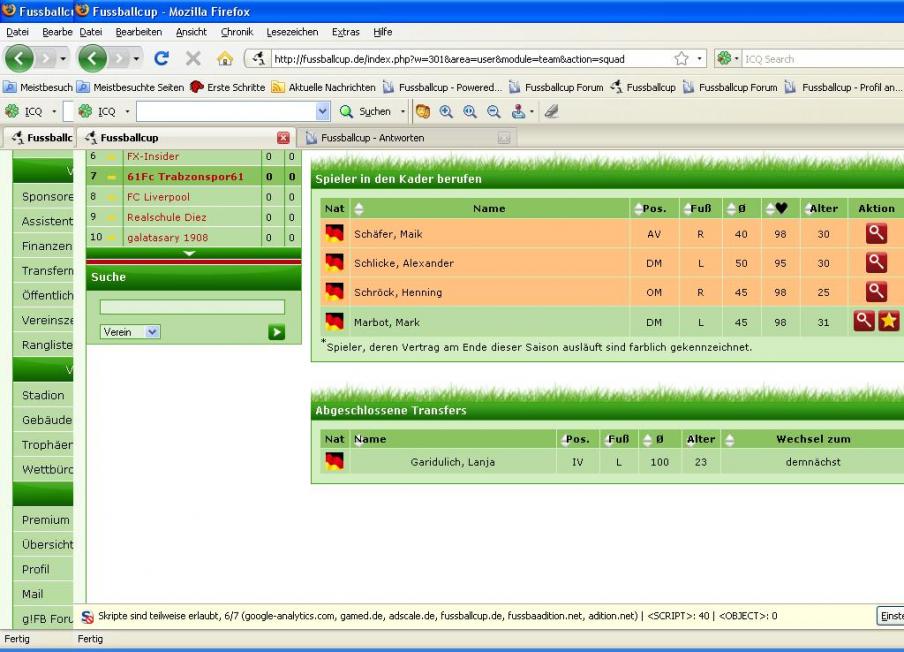The width and height of the screenshot is (904, 652).
Task: Click the Suchen button in ICQ toolbar
Action: 367,112
